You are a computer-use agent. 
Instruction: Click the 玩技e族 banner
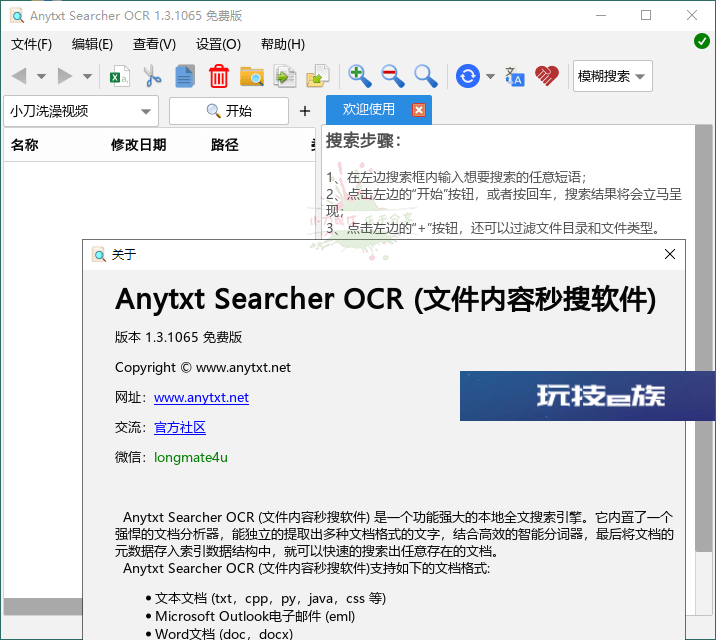point(588,396)
